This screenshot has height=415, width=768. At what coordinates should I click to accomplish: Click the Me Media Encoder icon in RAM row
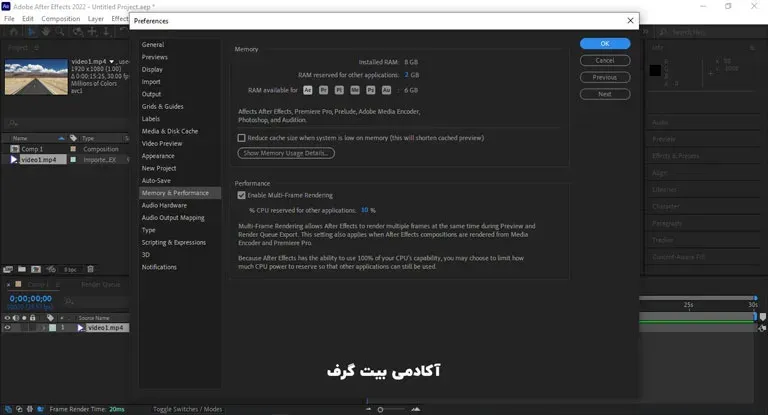click(x=355, y=90)
